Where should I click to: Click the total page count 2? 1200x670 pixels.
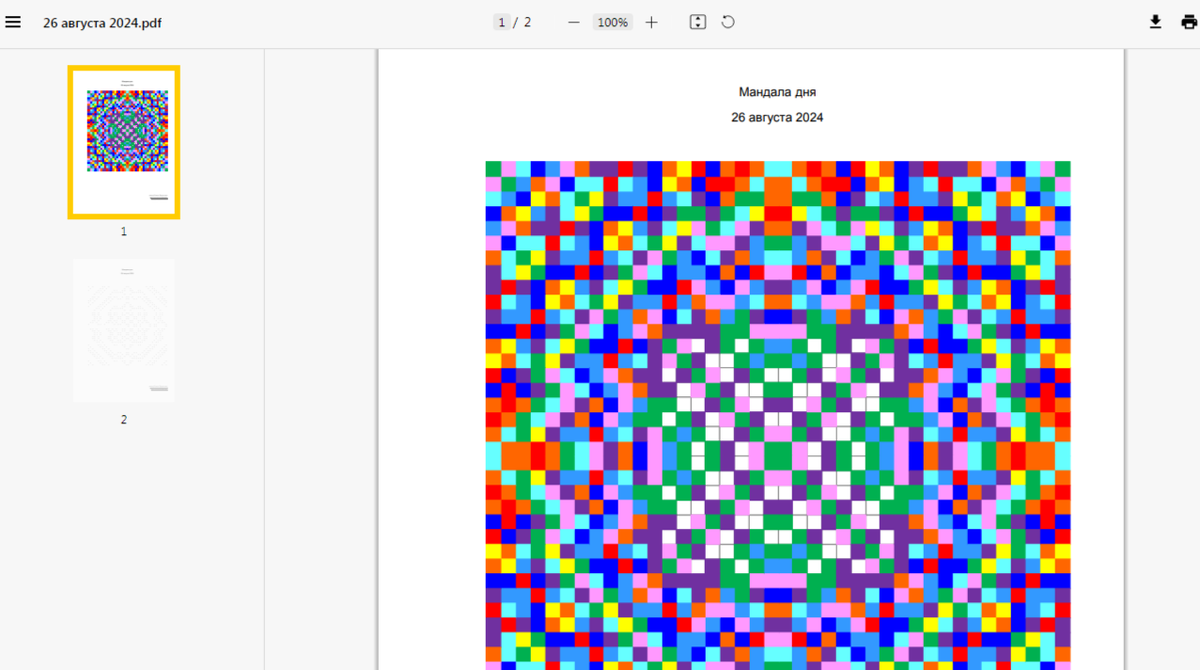(527, 22)
